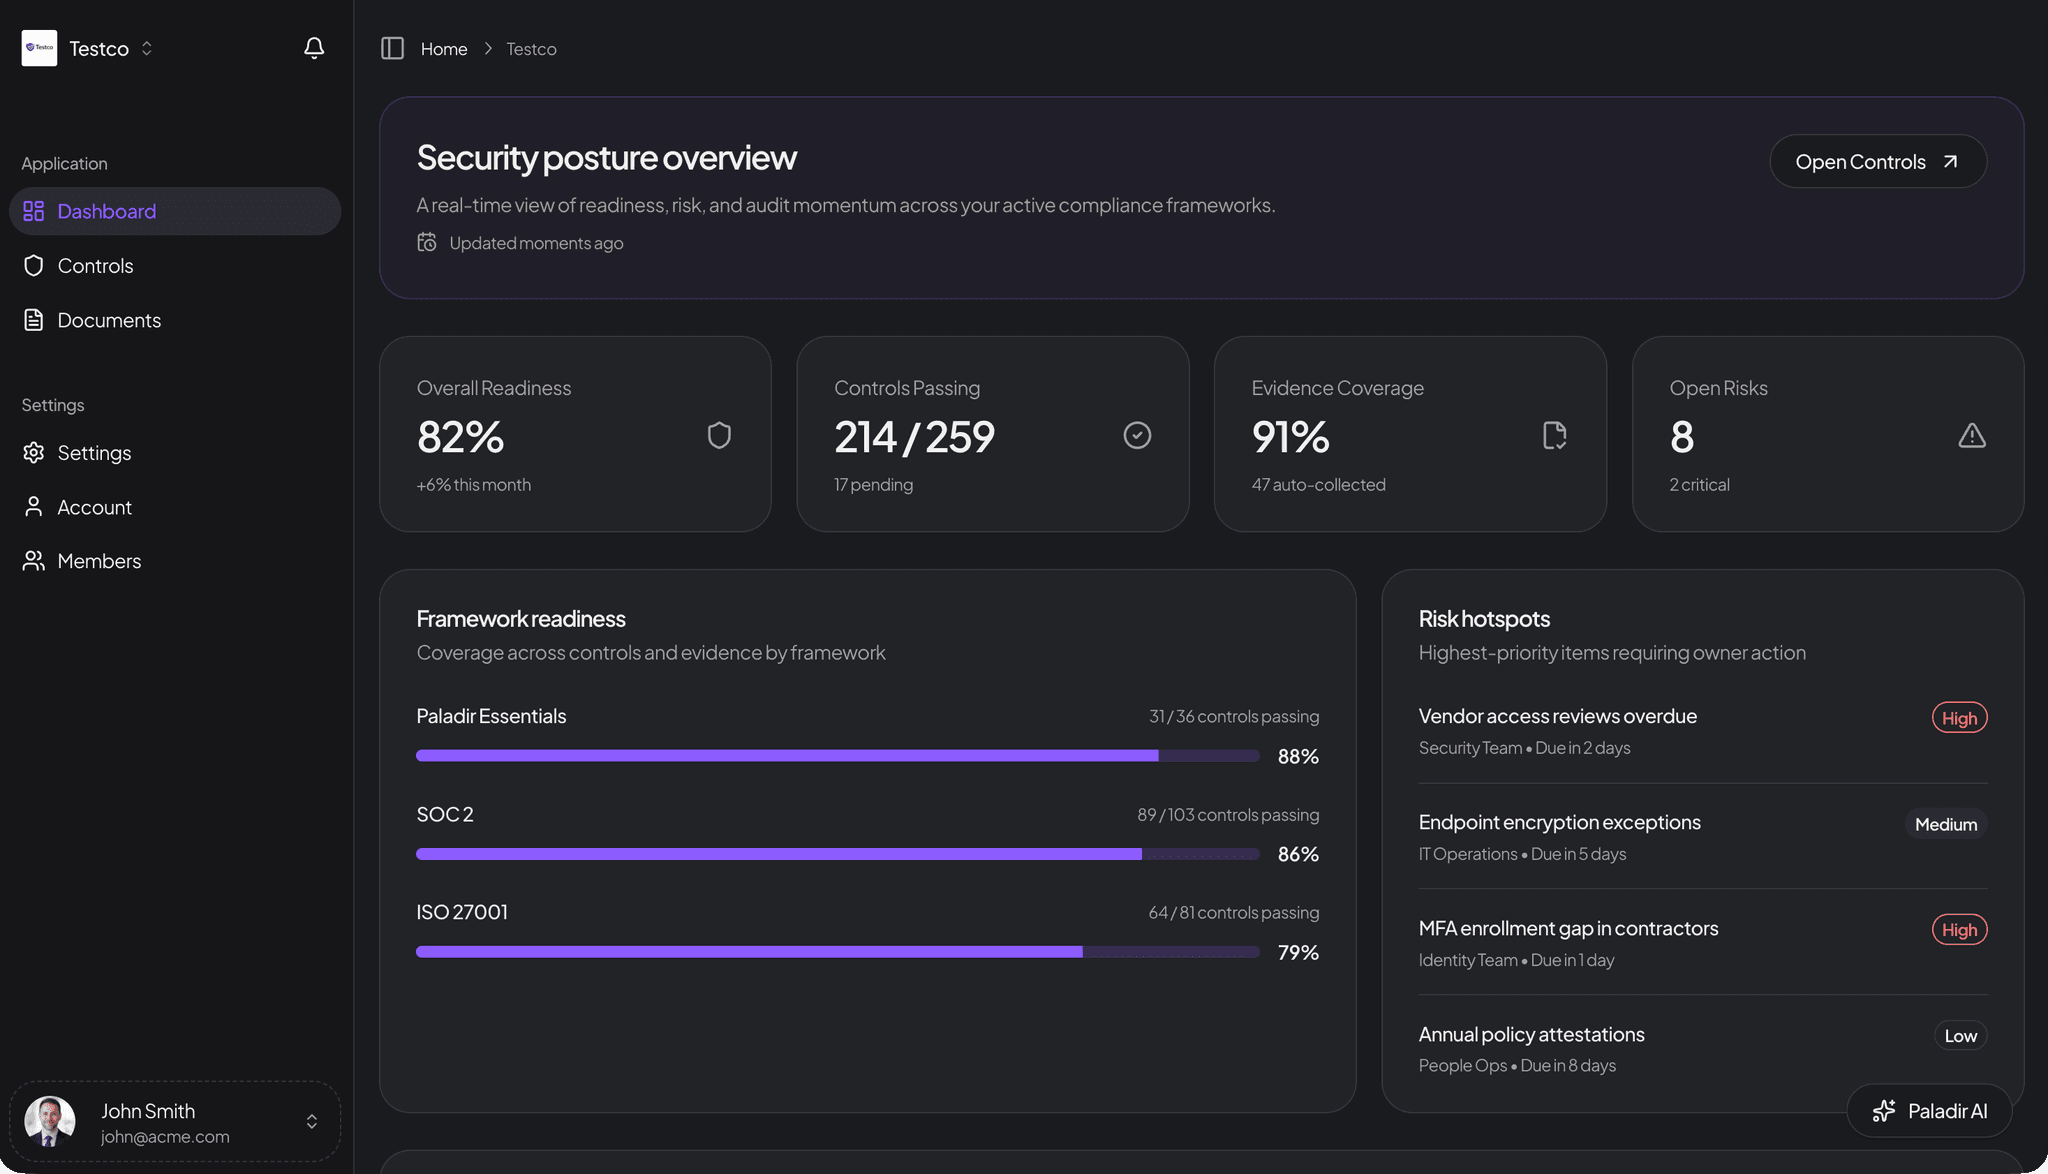
Task: Open Settings page from sidebar
Action: (175, 452)
